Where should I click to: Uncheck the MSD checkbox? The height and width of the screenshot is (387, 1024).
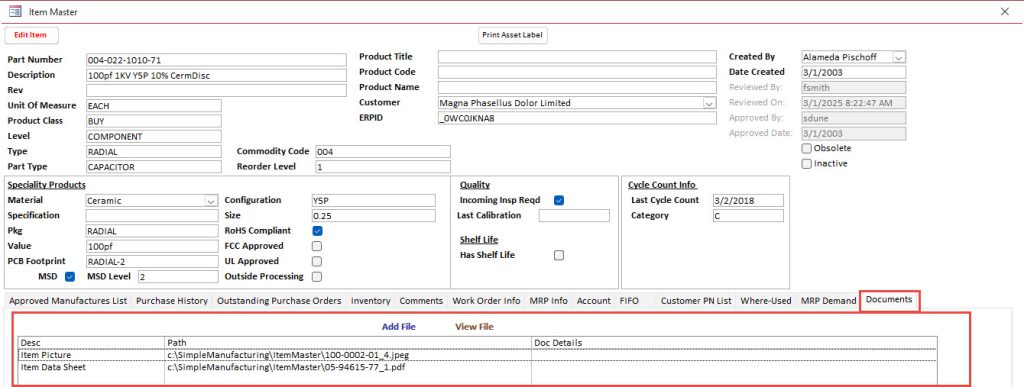click(71, 277)
